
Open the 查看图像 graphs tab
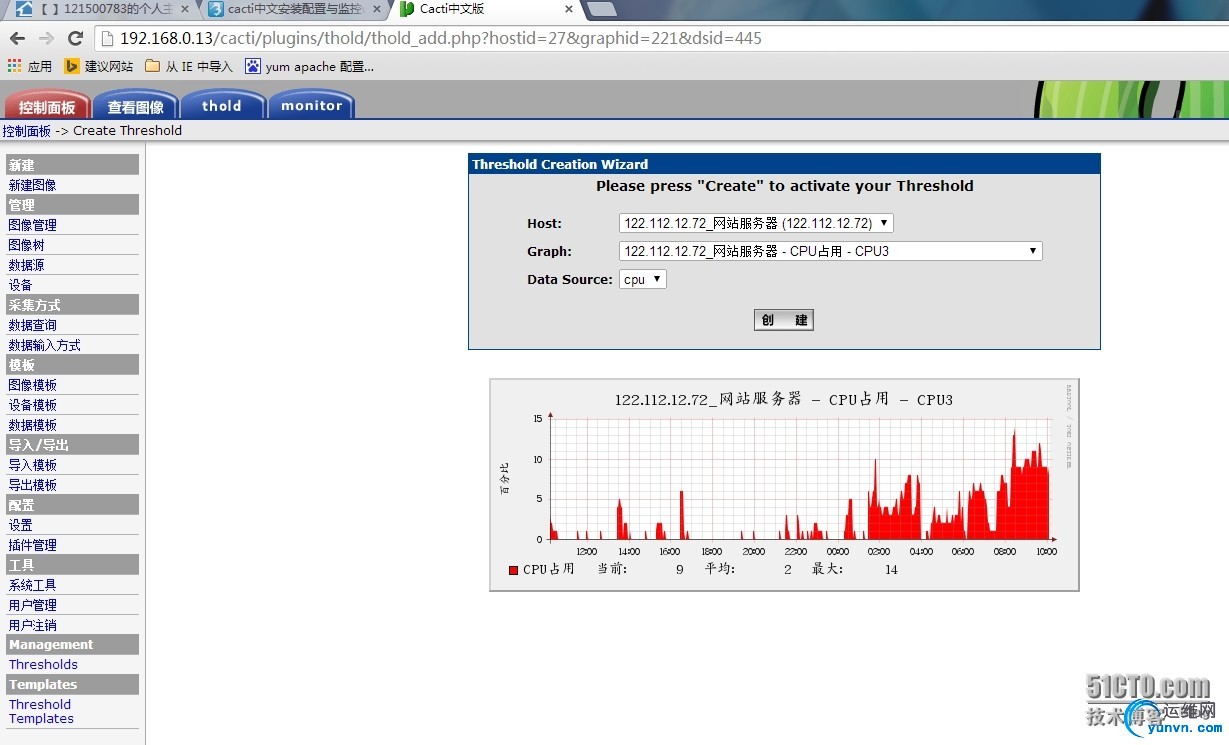pyautogui.click(x=135, y=106)
